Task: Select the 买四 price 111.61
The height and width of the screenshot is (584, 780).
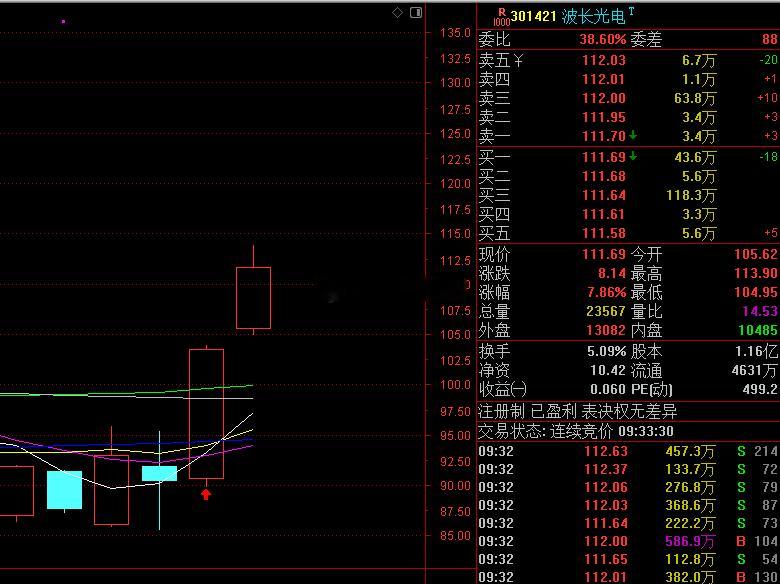Action: [603, 214]
